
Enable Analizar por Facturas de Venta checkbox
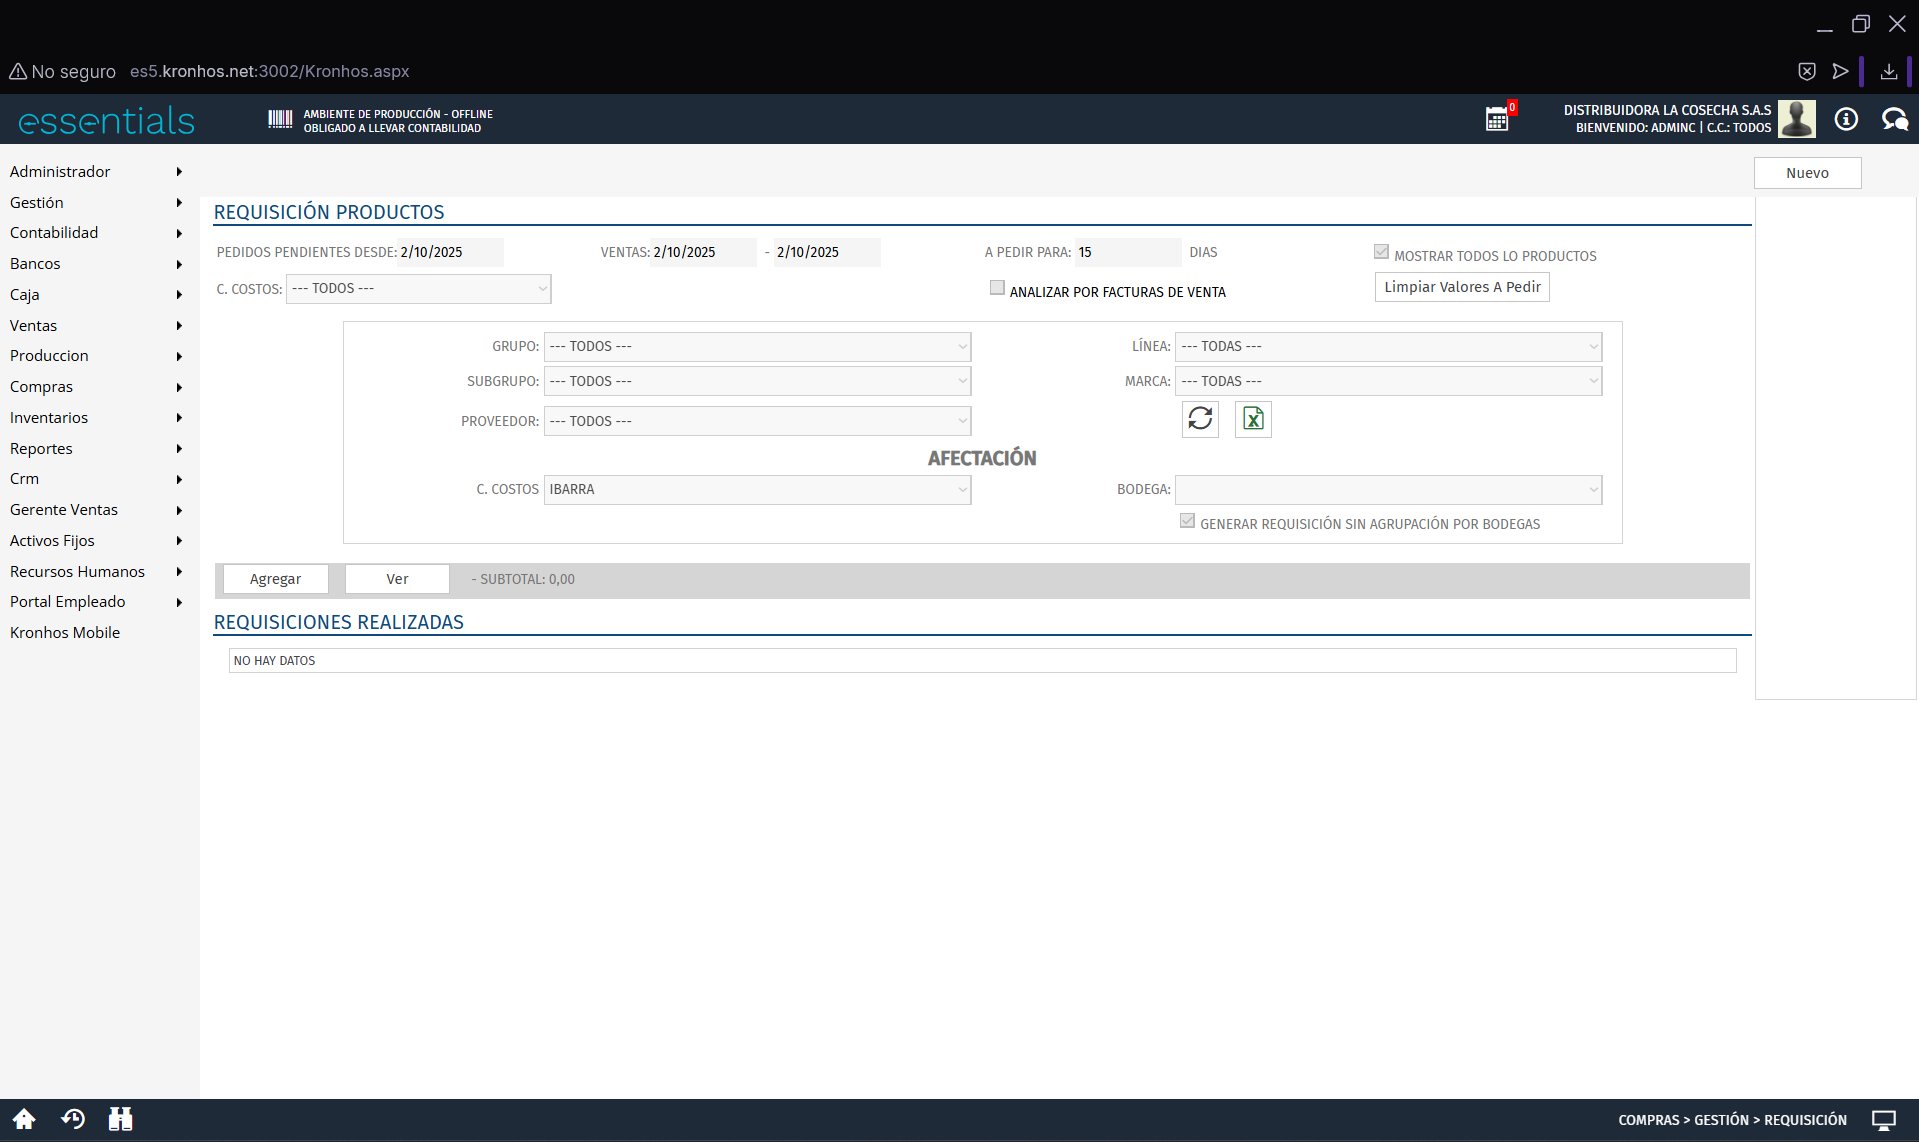point(997,288)
